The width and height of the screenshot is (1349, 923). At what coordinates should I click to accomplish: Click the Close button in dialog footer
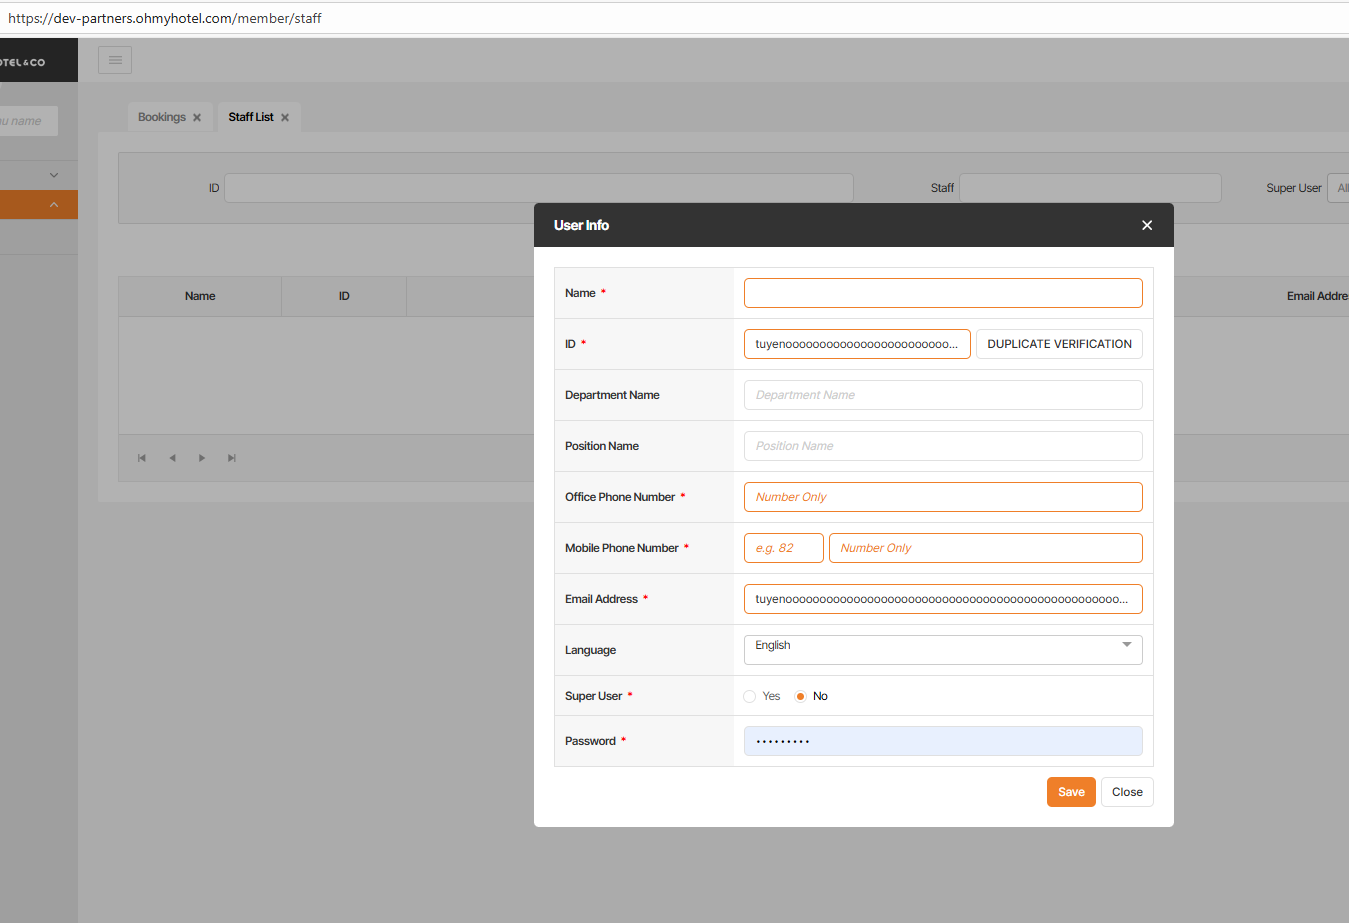[1127, 792]
